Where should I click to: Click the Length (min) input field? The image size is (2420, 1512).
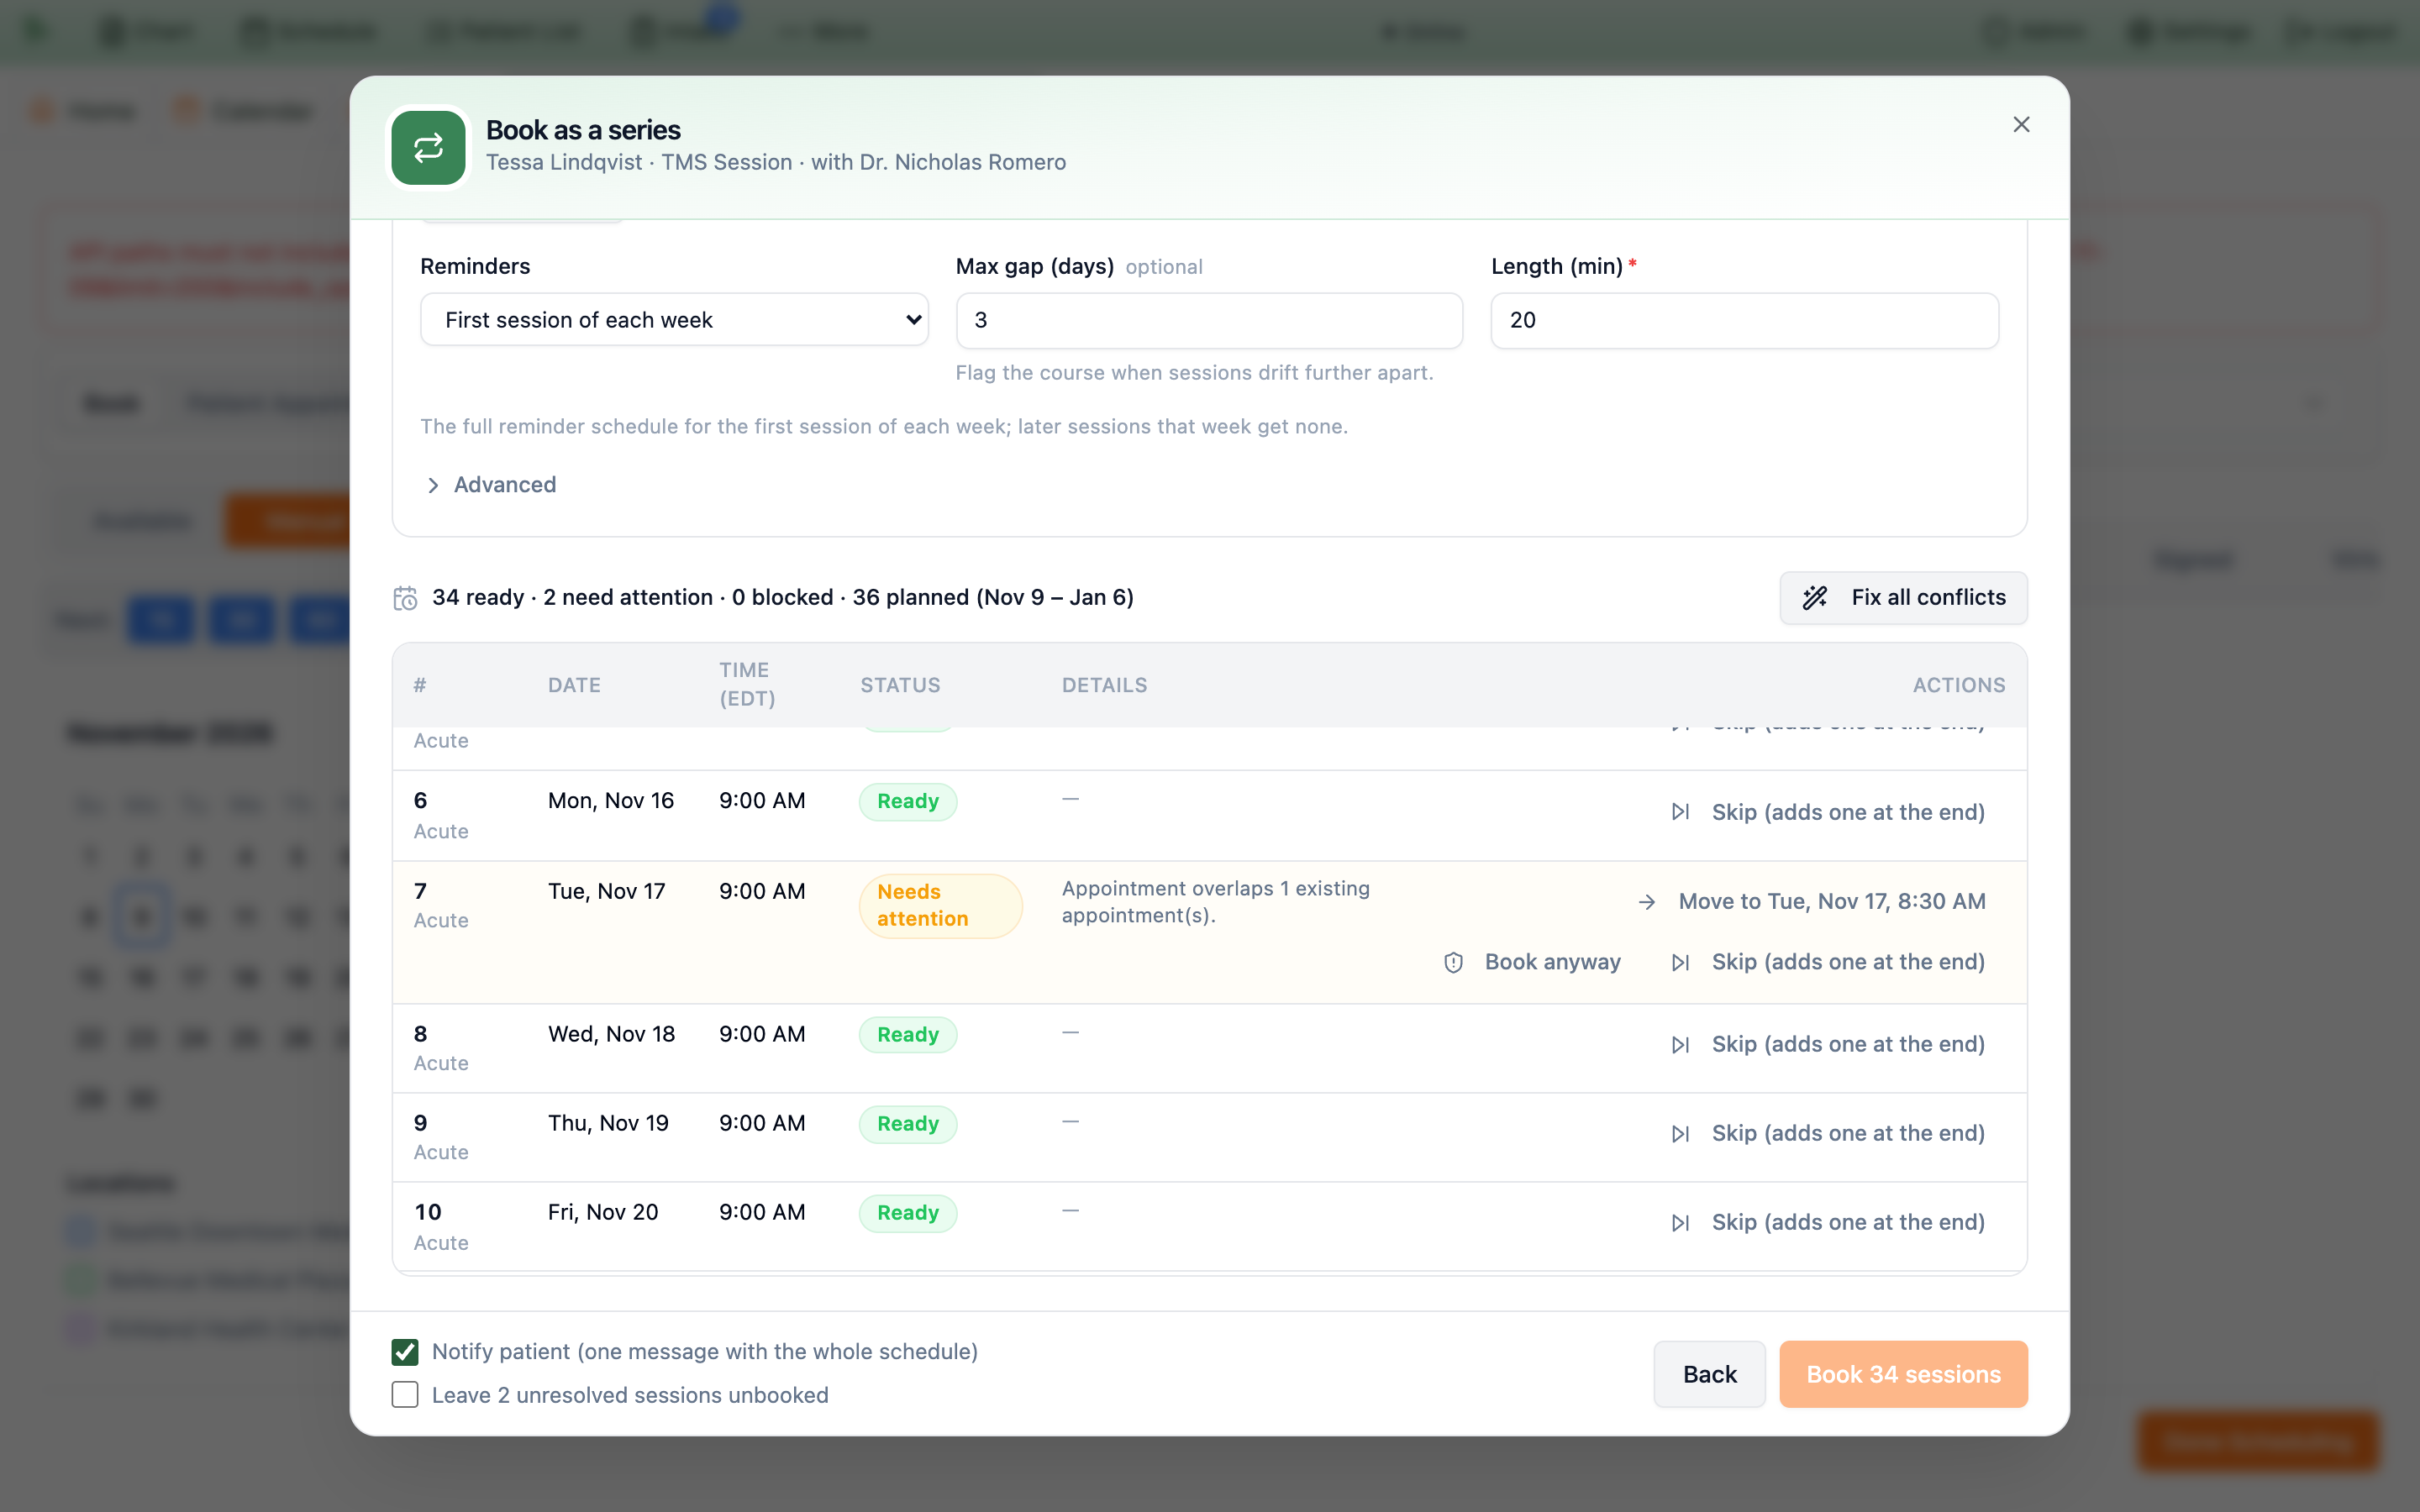tap(1744, 320)
